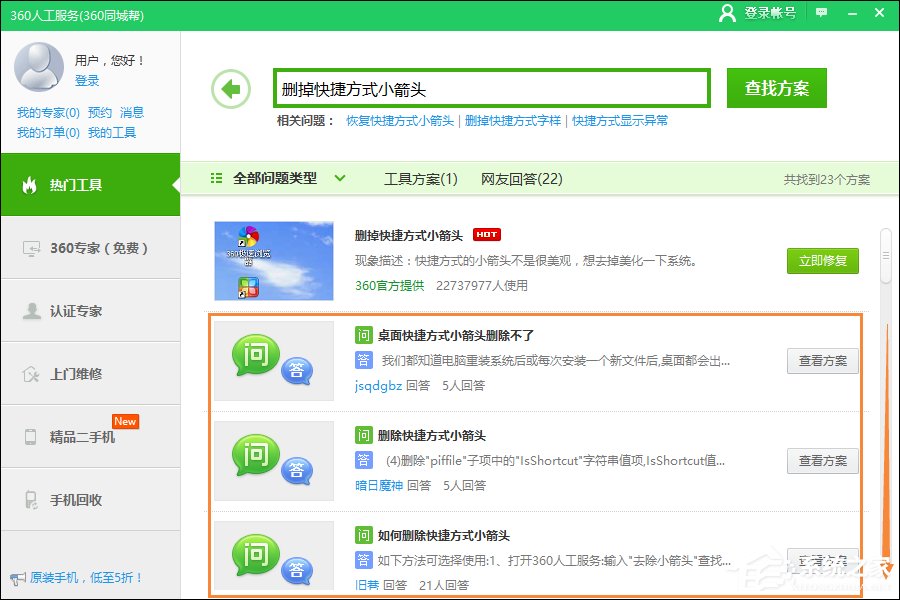Click the 查找方案 search button
The width and height of the screenshot is (900, 600).
pos(777,88)
